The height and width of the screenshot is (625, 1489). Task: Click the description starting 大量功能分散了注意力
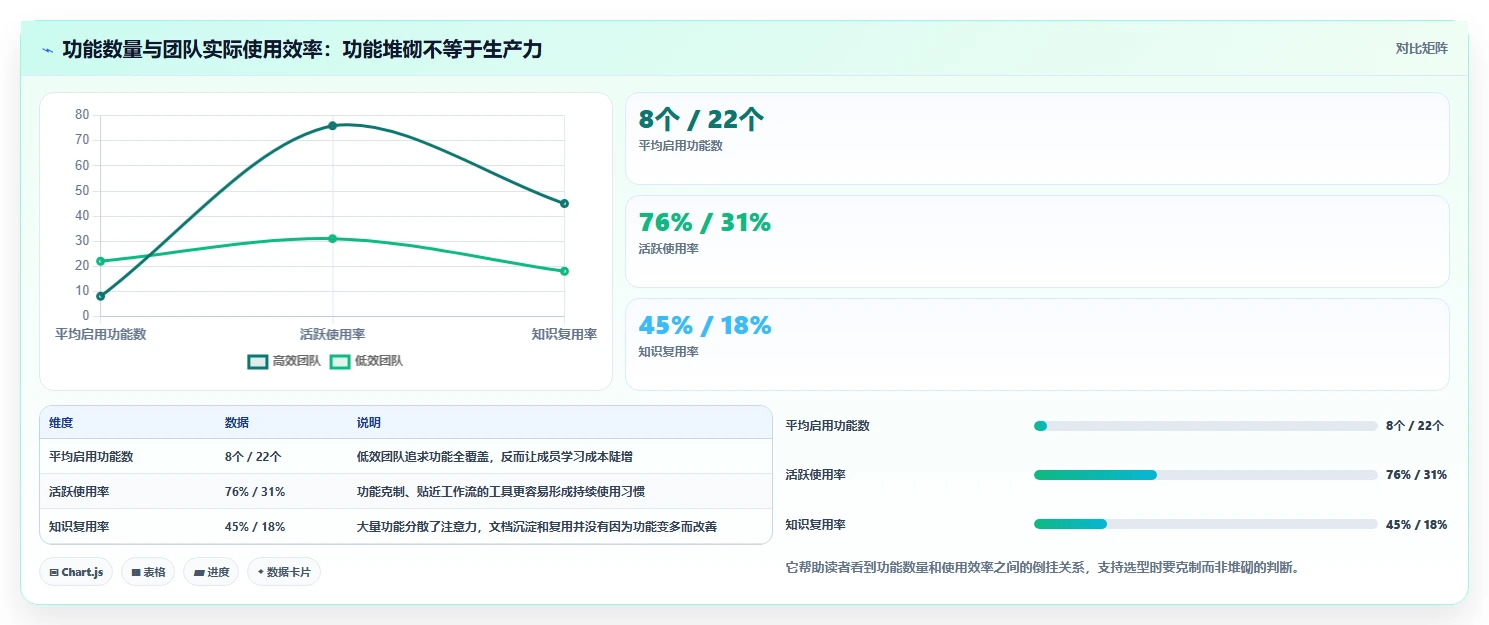(537, 526)
